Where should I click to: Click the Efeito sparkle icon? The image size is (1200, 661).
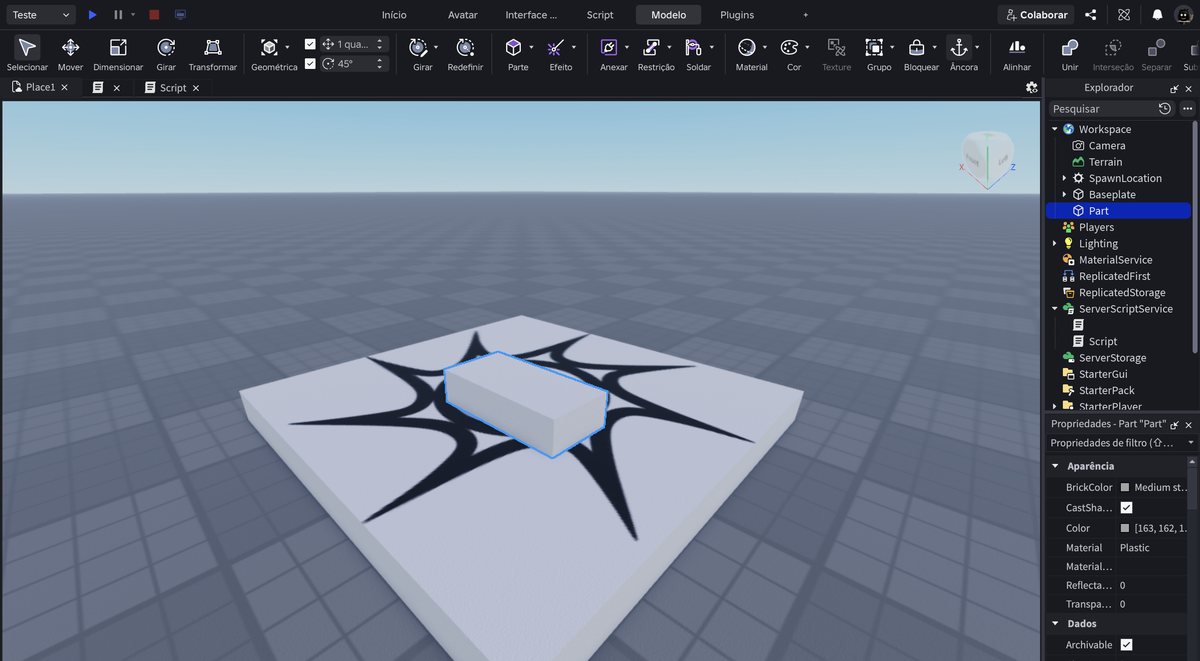556,48
